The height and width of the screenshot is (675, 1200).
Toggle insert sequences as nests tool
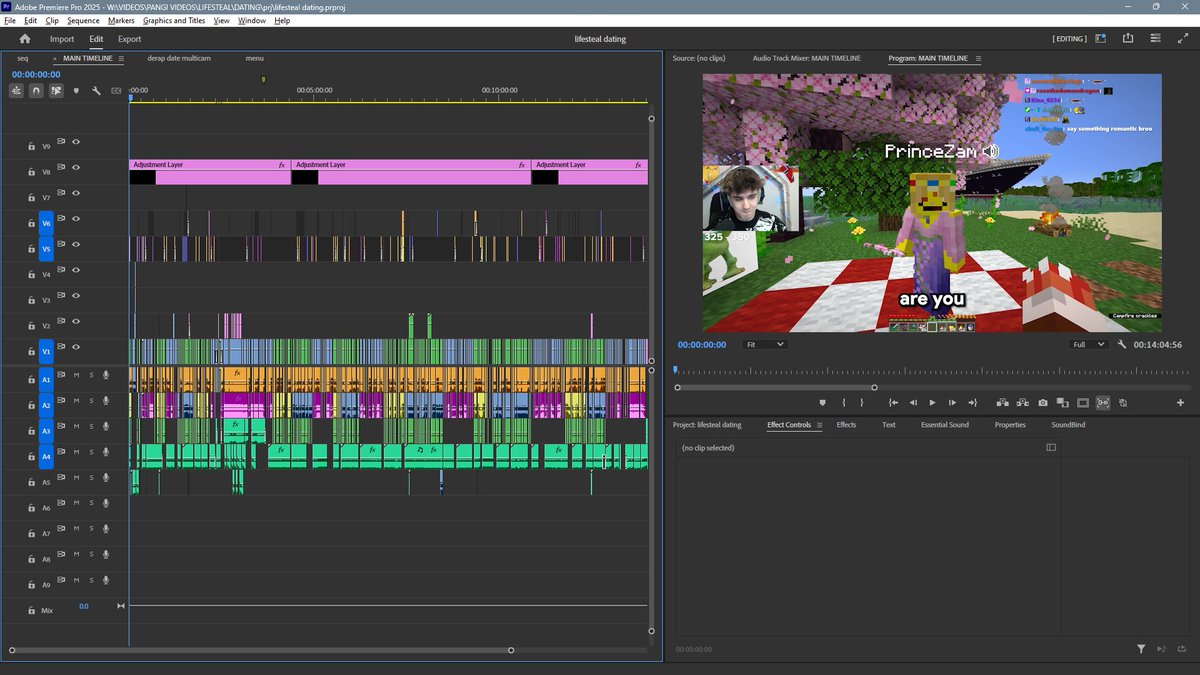(x=17, y=90)
